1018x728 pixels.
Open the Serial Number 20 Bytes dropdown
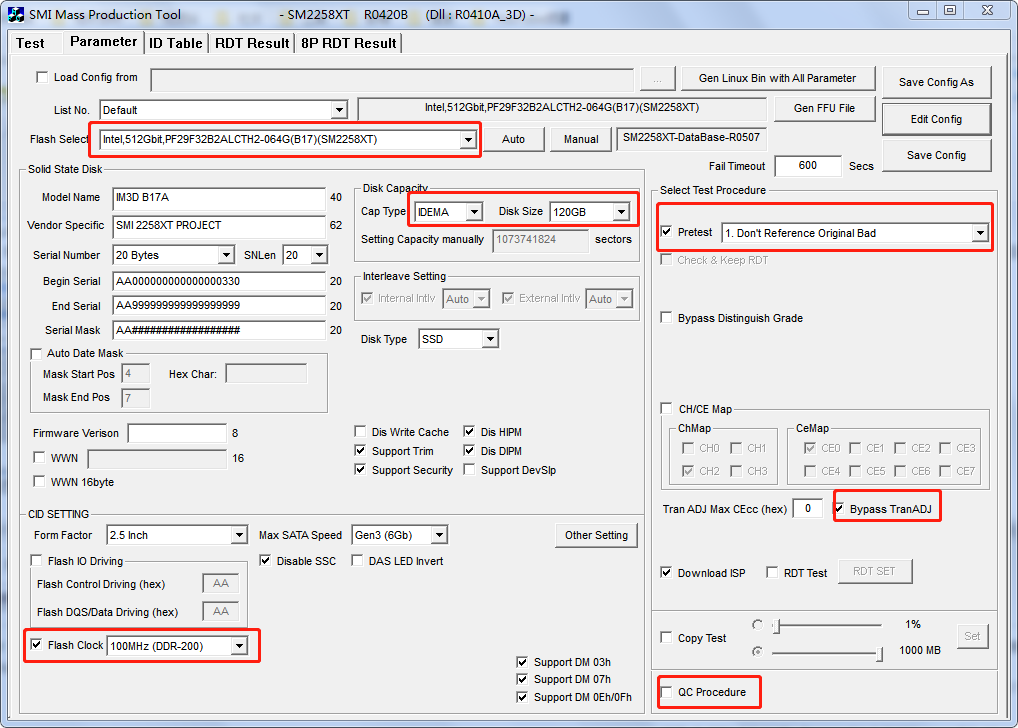pos(226,255)
